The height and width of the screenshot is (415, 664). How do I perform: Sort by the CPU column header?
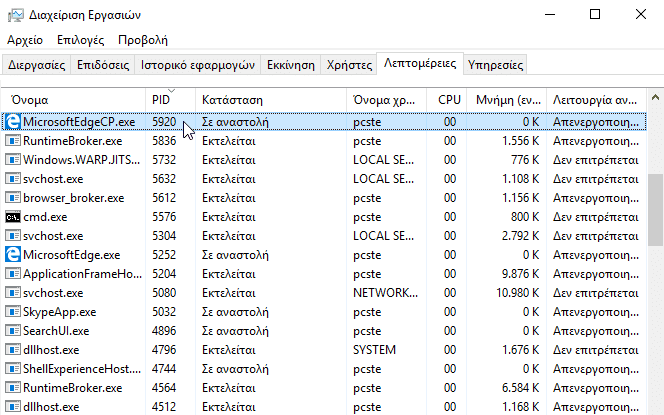point(449,100)
